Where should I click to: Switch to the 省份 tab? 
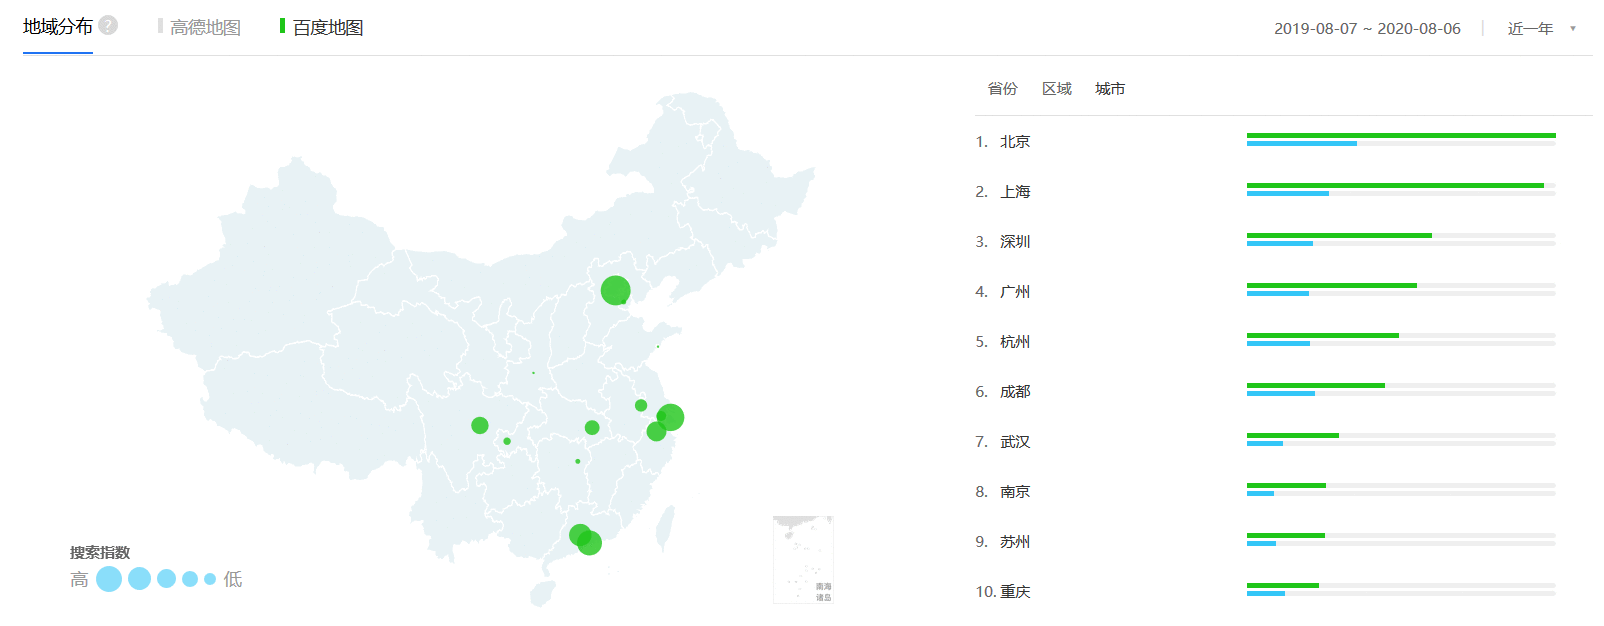pos(1002,88)
